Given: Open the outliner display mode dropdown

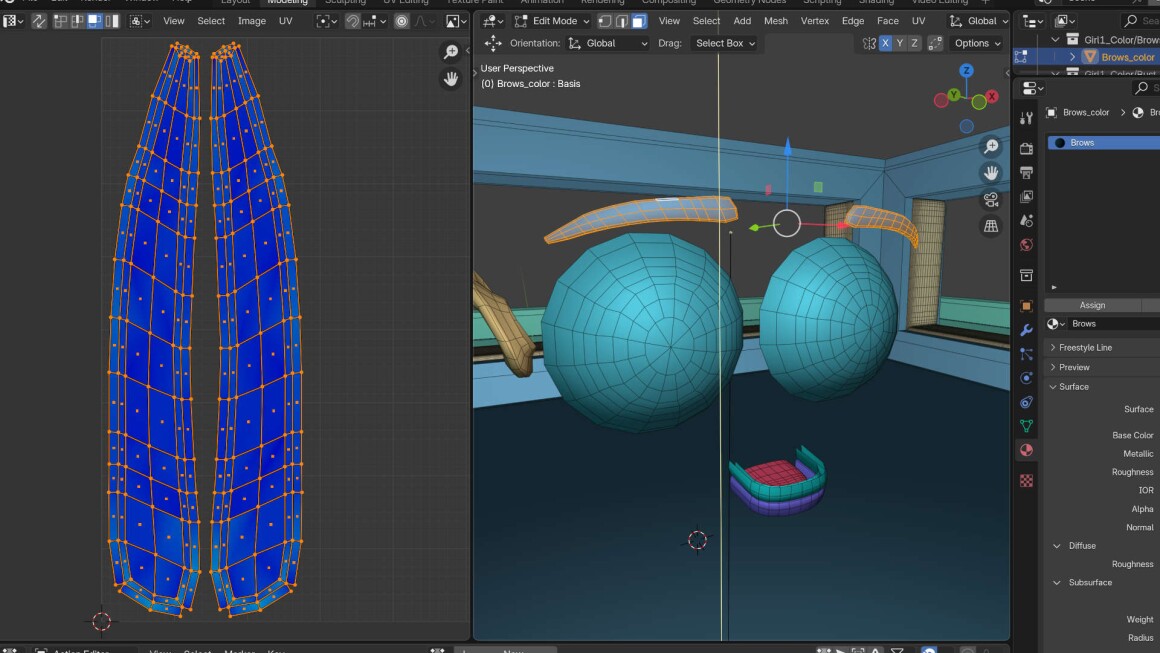Looking at the screenshot, I should pos(1066,21).
